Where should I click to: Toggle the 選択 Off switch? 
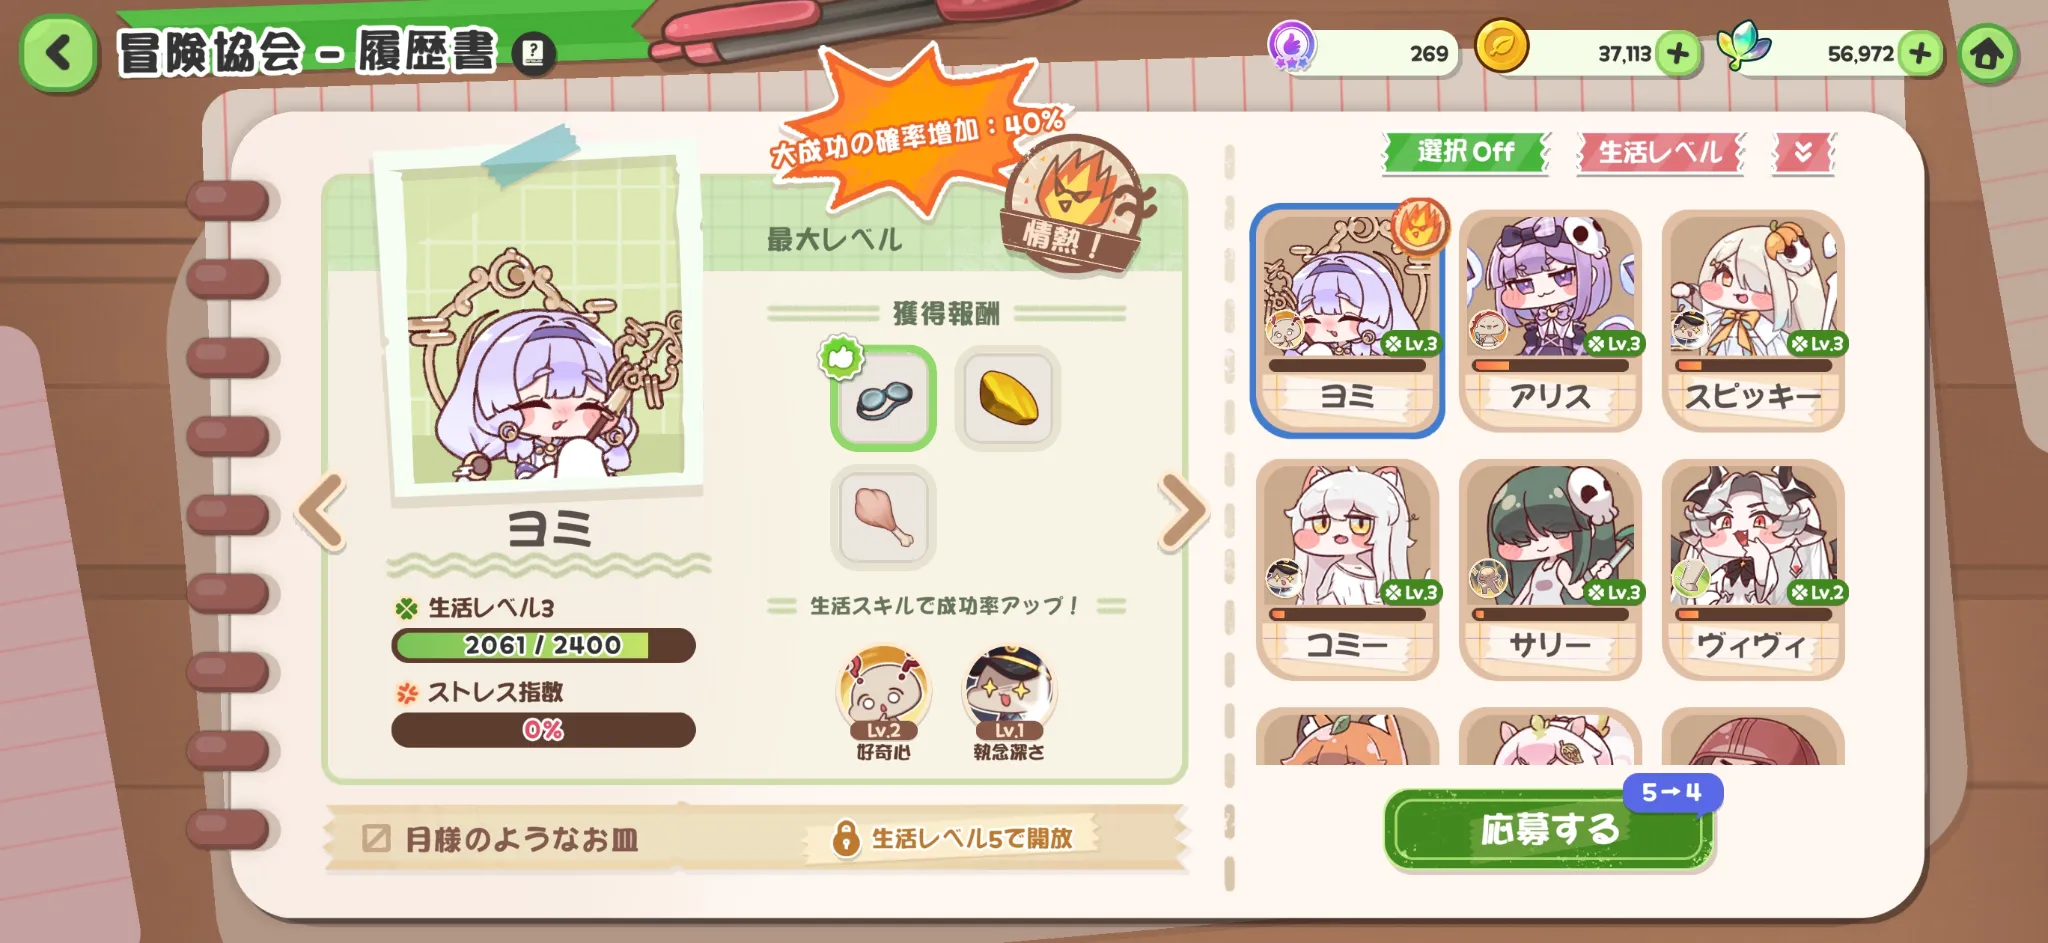pyautogui.click(x=1466, y=152)
